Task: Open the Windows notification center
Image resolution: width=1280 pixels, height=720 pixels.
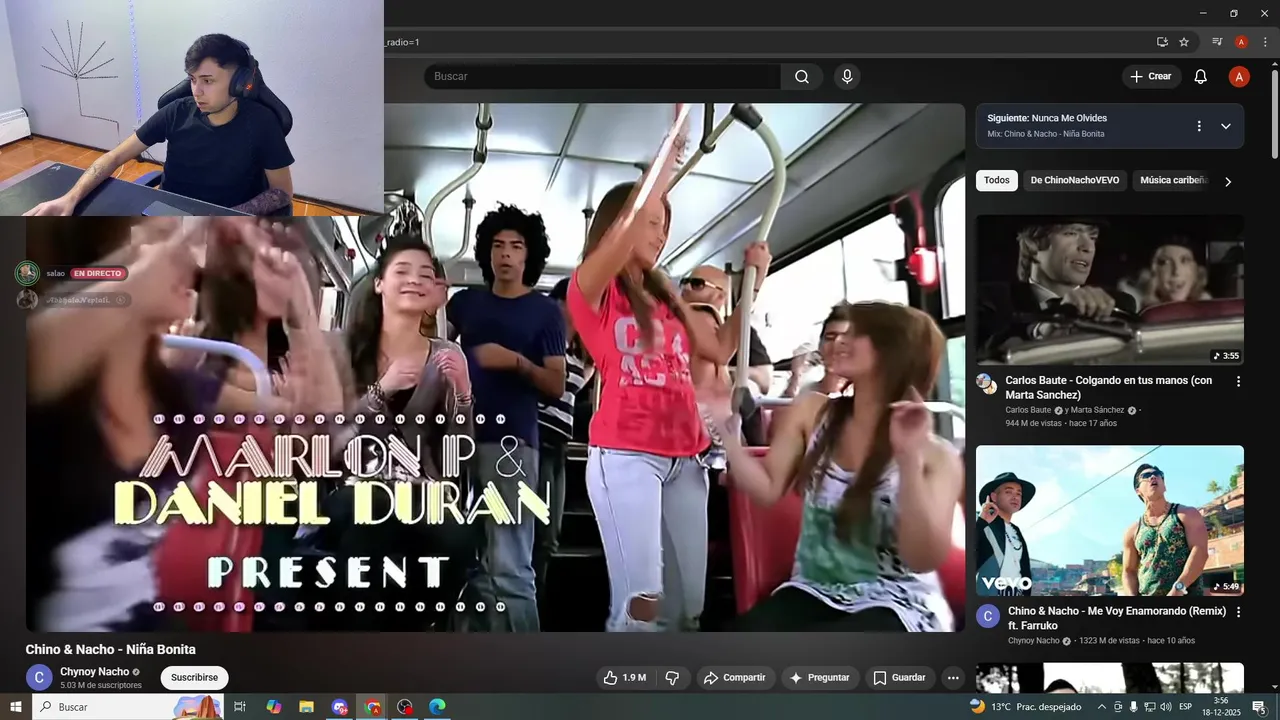Action: (x=1259, y=707)
